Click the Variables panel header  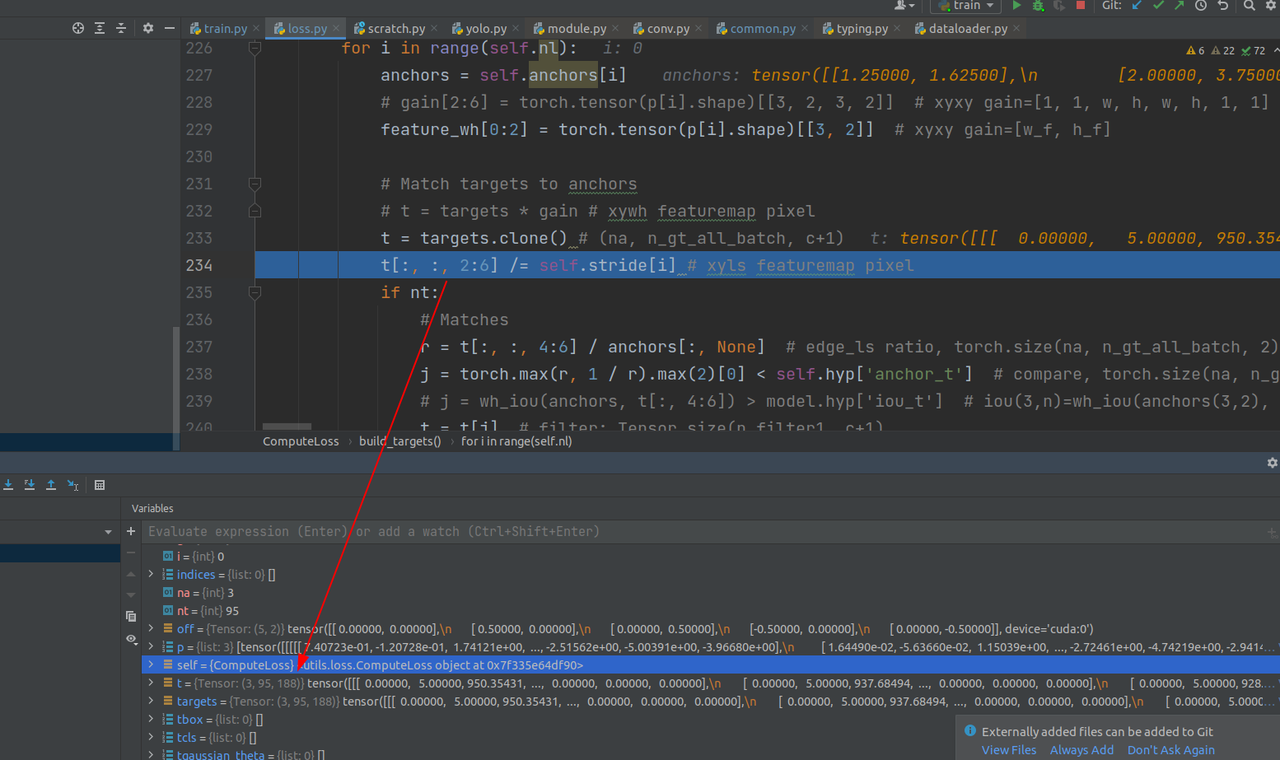click(x=152, y=509)
